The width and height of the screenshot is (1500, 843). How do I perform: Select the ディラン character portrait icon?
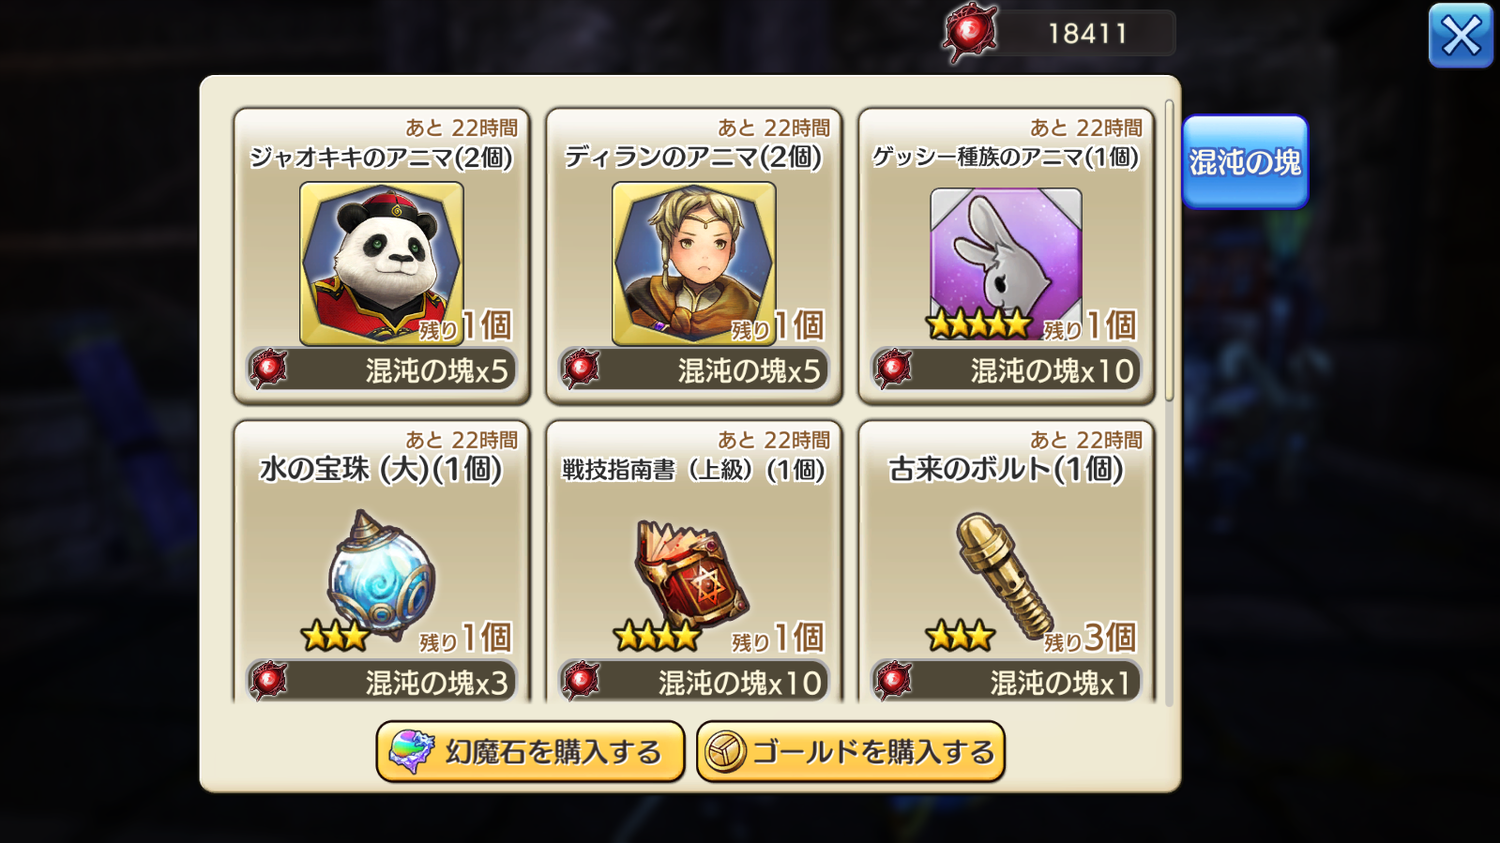(694, 263)
